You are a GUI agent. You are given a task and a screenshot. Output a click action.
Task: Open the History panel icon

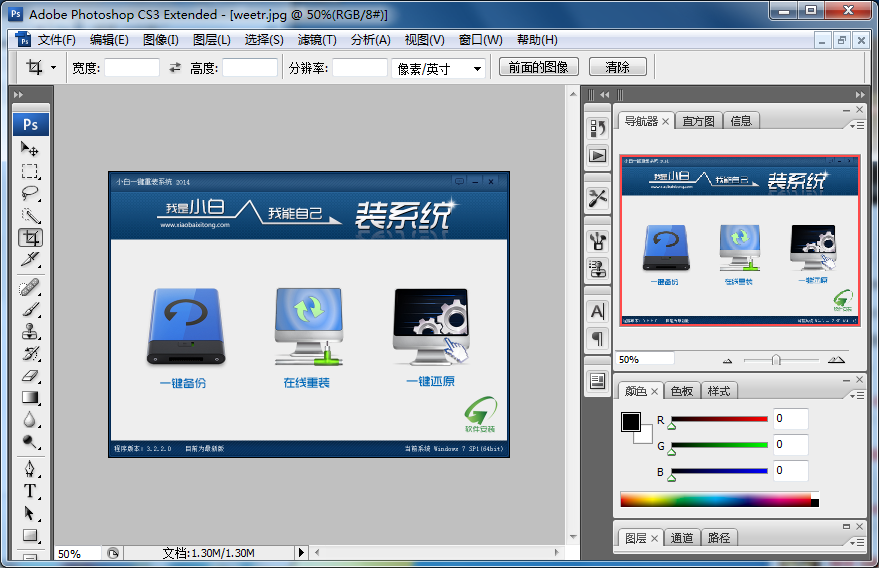pyautogui.click(x=598, y=129)
